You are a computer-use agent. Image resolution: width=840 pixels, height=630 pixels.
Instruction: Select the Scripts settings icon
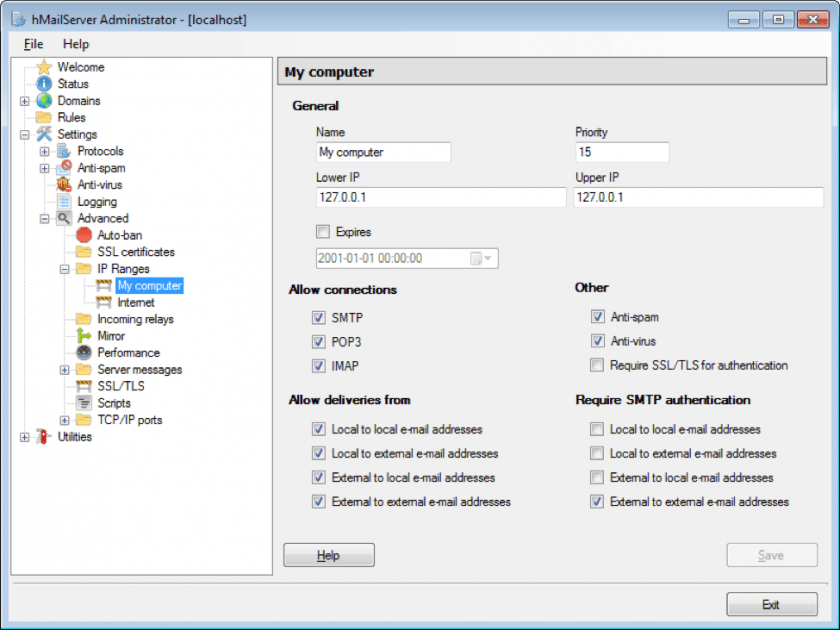click(85, 403)
